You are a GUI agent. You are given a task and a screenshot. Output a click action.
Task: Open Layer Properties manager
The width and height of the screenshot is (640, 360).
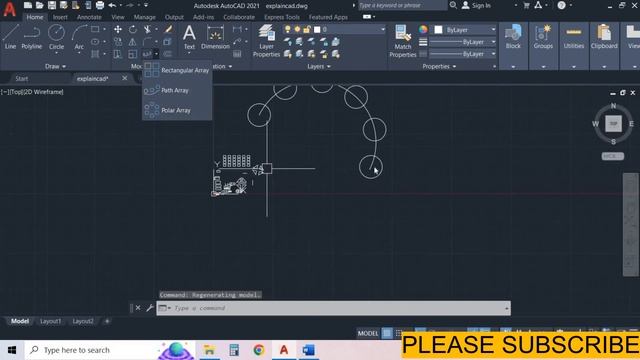pyautogui.click(x=266, y=41)
